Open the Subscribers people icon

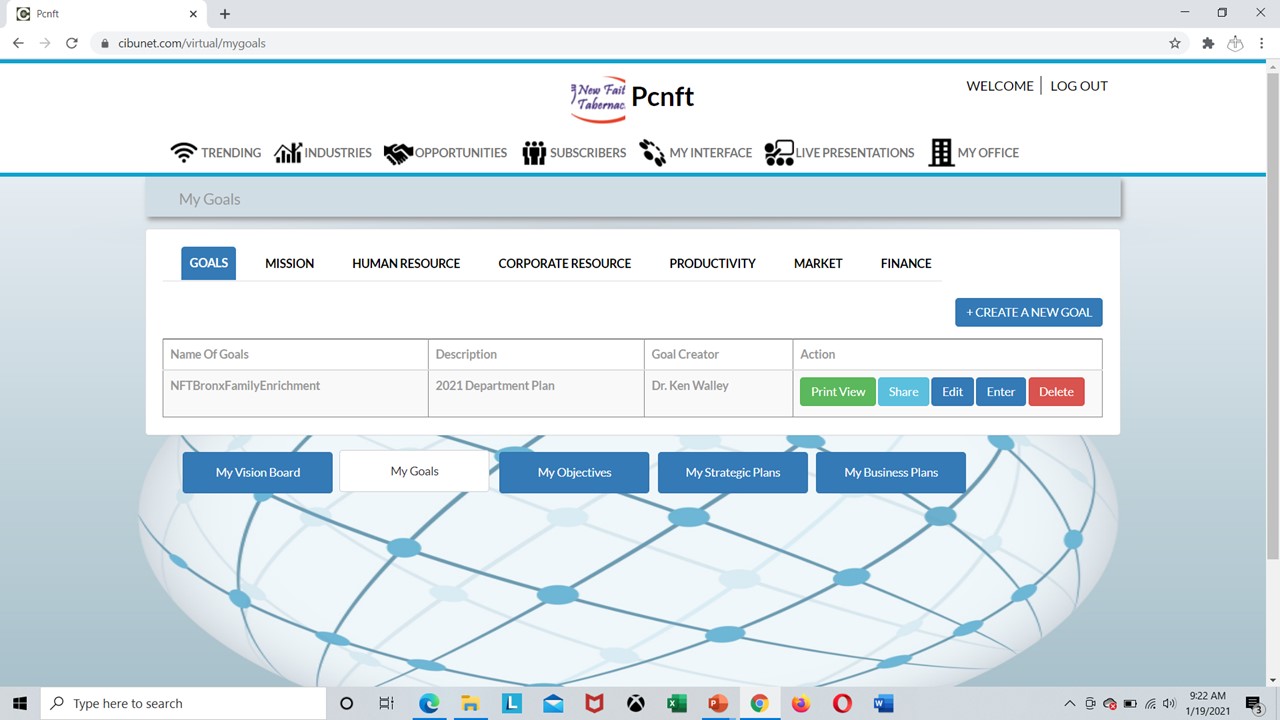[534, 153]
